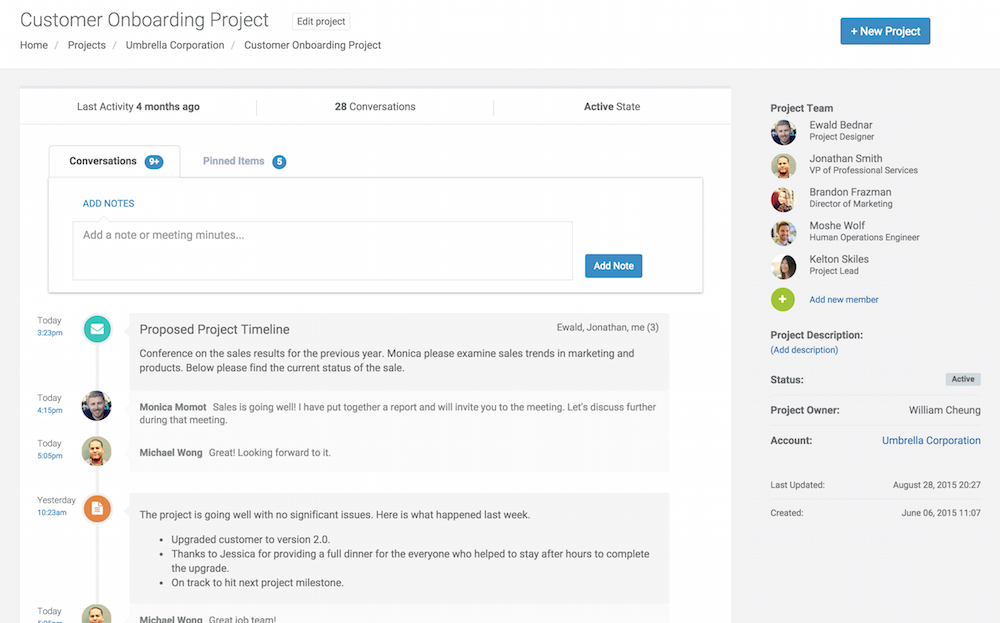1000x623 pixels.
Task: Click the Add Note button
Action: pyautogui.click(x=613, y=265)
